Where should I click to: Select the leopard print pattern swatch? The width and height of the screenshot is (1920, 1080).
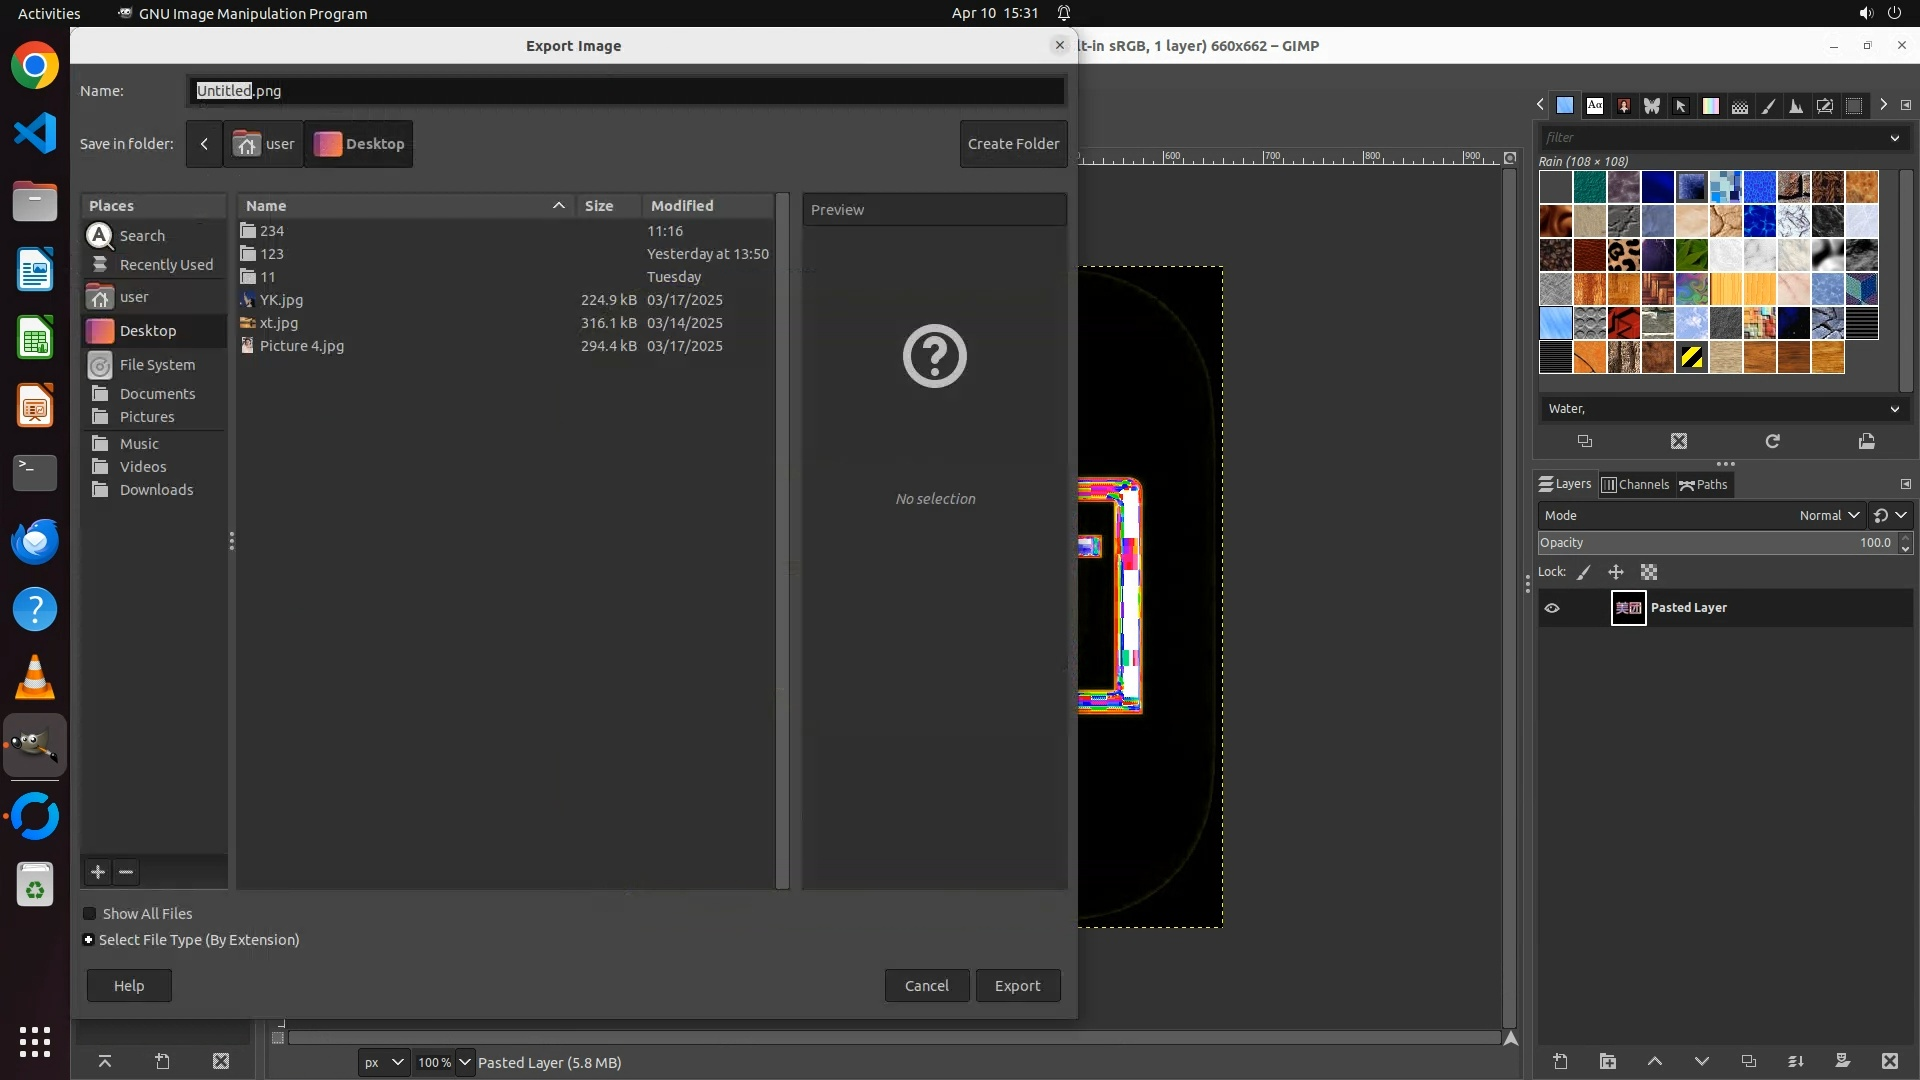pos(1623,255)
